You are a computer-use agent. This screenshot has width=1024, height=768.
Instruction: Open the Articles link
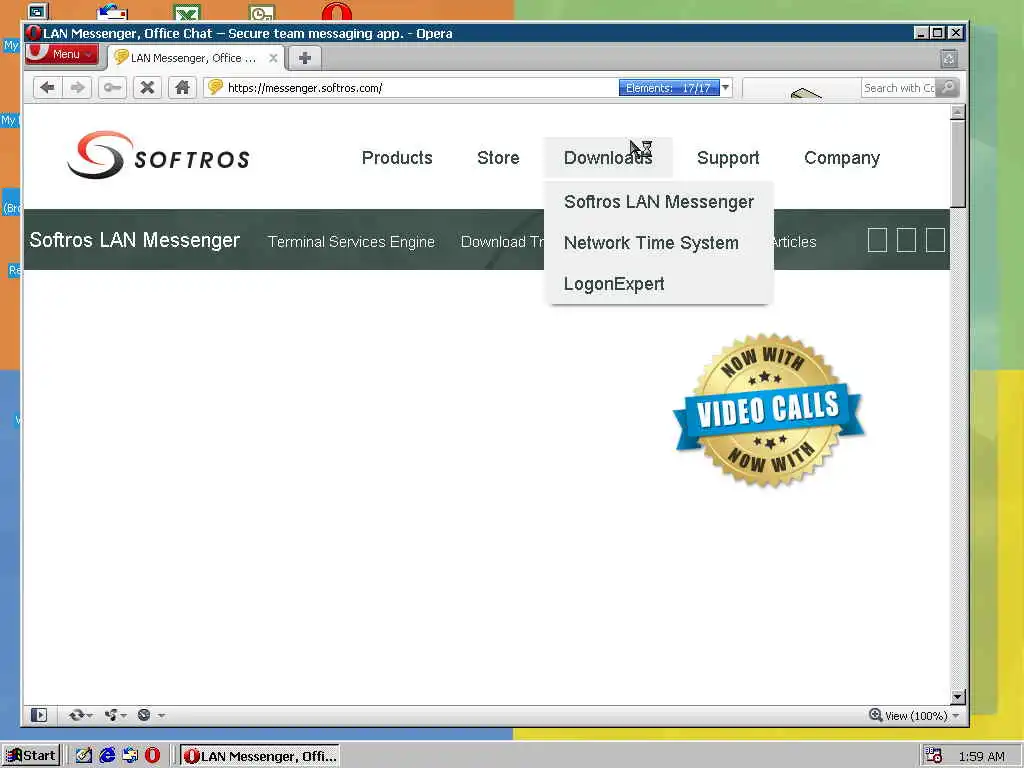[795, 242]
